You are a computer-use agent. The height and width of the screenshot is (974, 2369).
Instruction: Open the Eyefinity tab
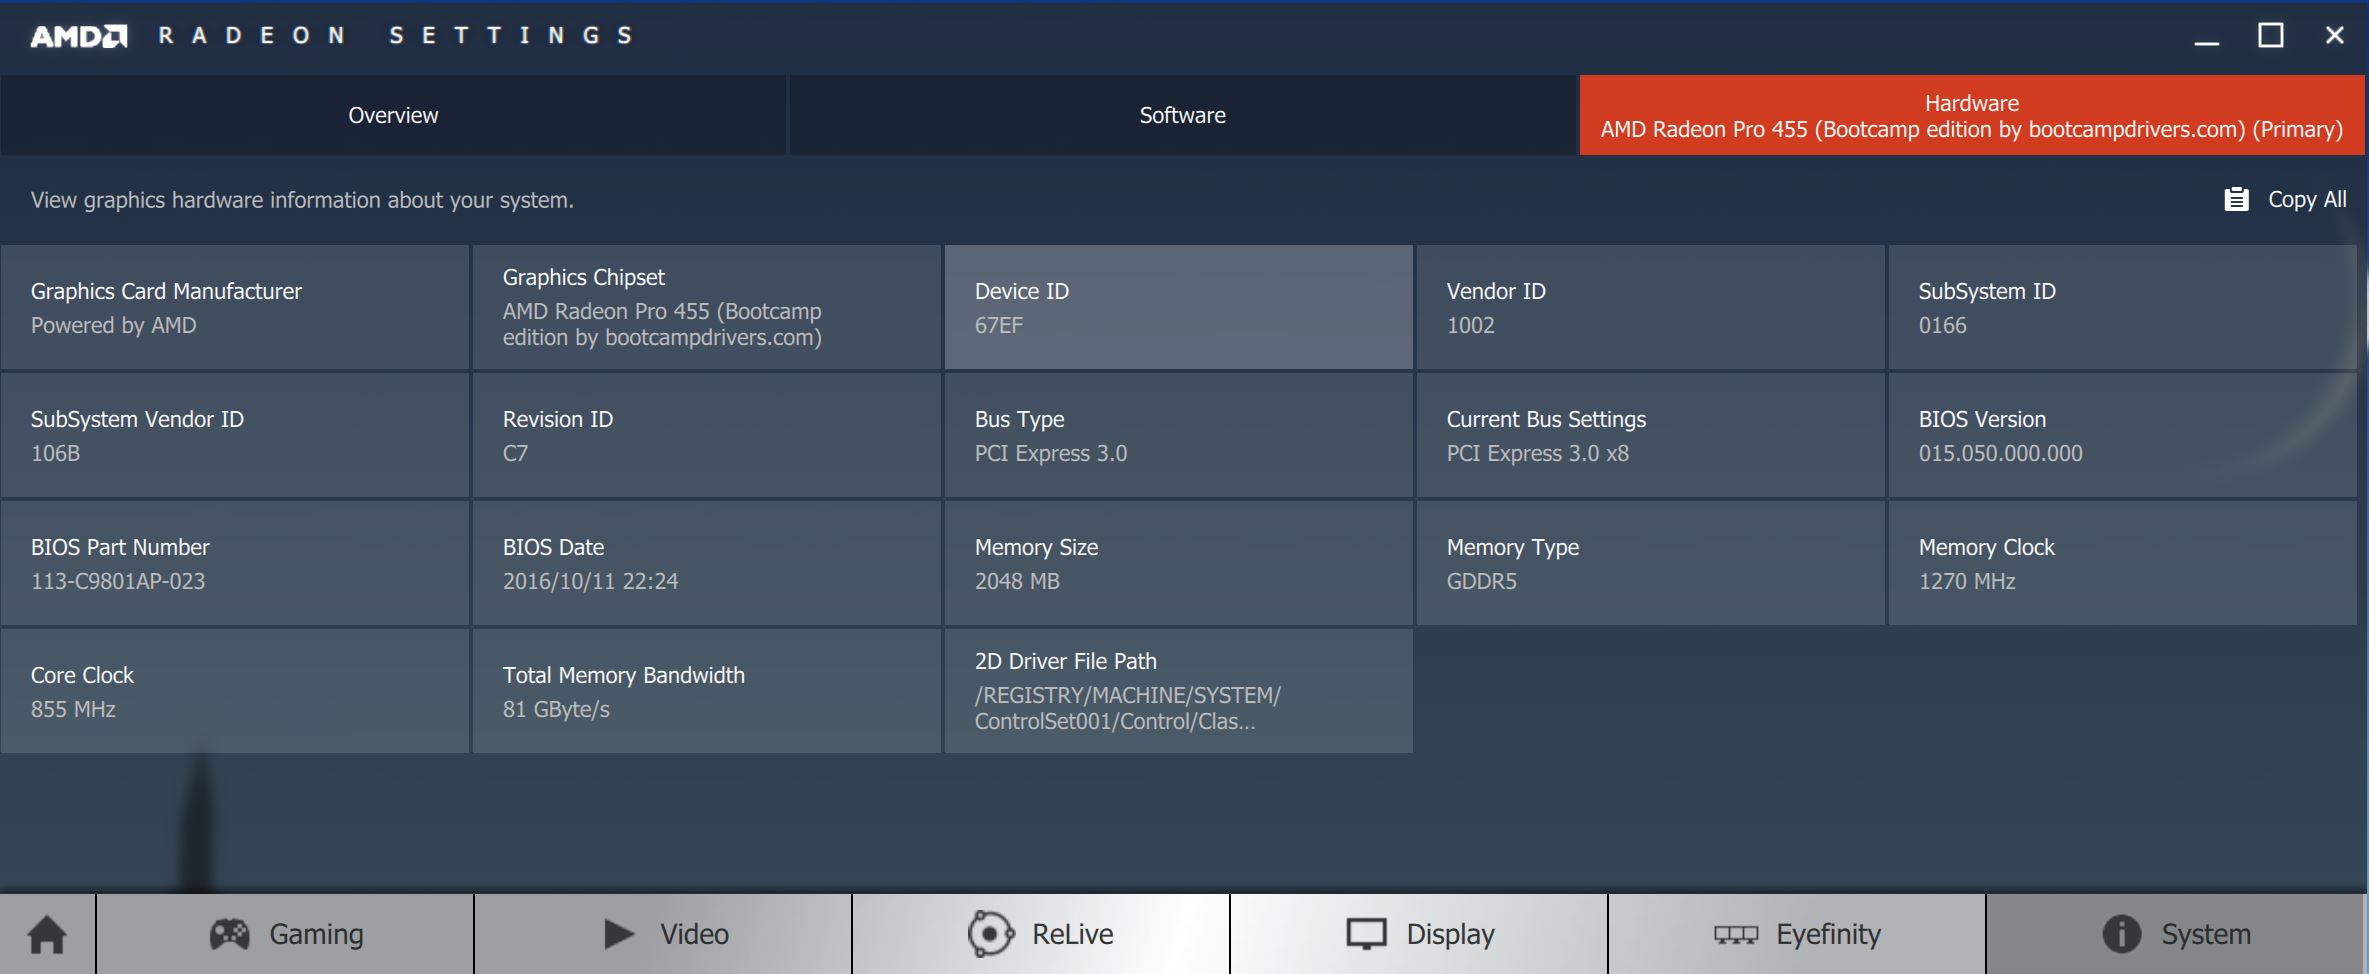[1797, 935]
